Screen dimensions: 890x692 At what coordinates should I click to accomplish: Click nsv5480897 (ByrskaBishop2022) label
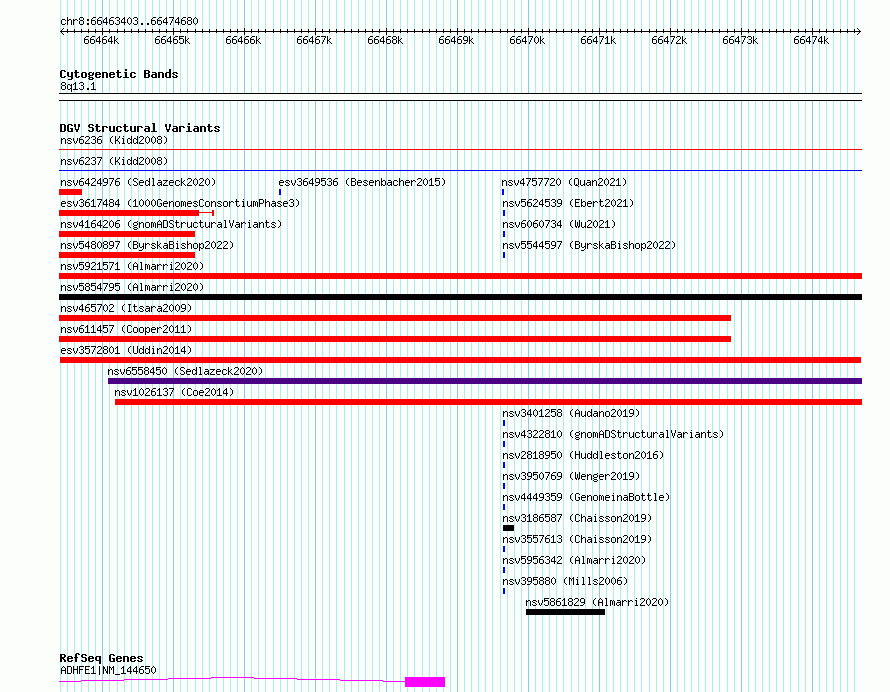(147, 245)
